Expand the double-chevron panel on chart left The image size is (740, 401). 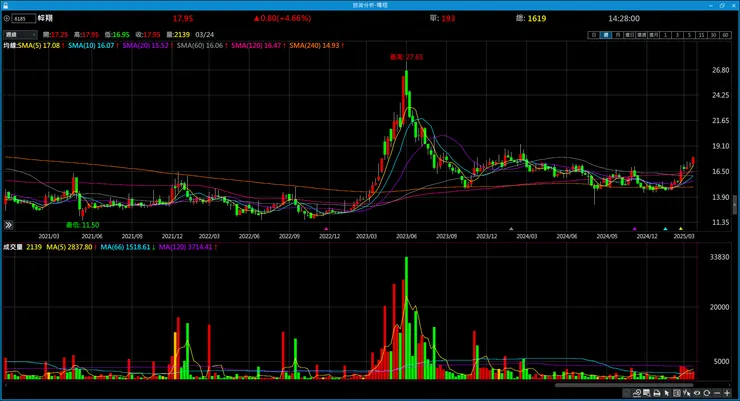tap(8, 225)
